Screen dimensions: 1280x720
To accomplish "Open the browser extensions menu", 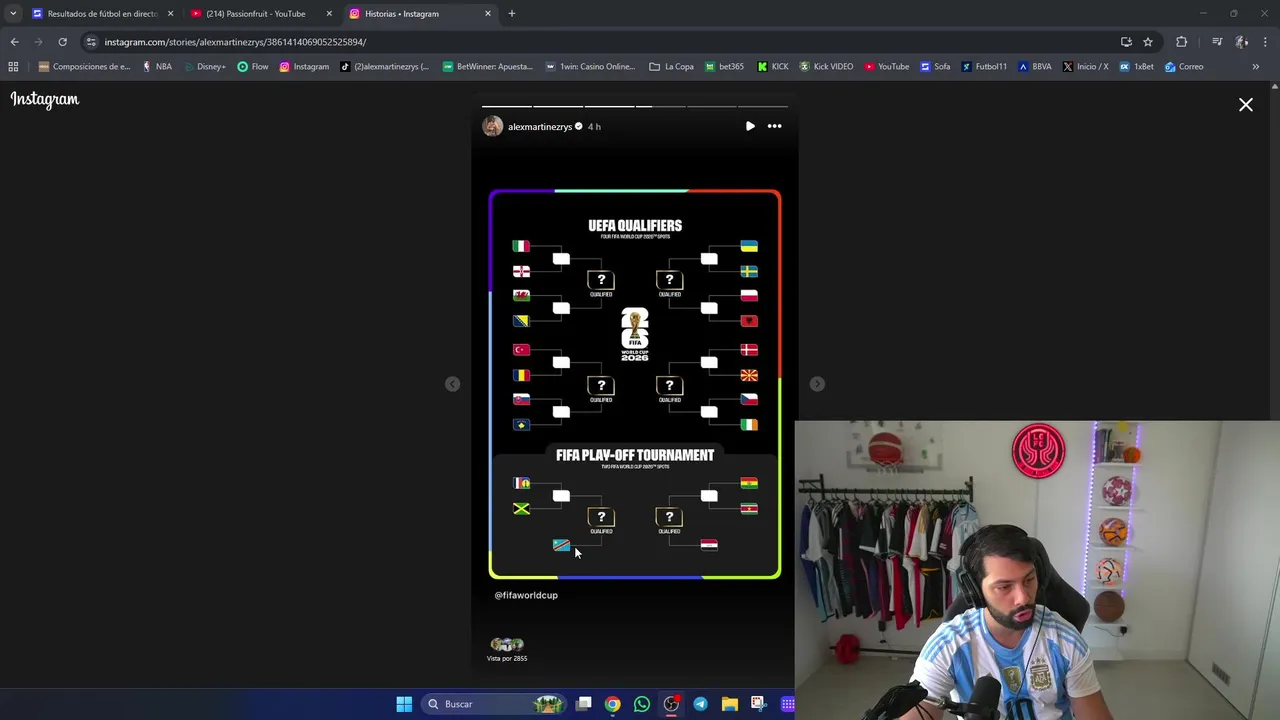I will [1182, 42].
